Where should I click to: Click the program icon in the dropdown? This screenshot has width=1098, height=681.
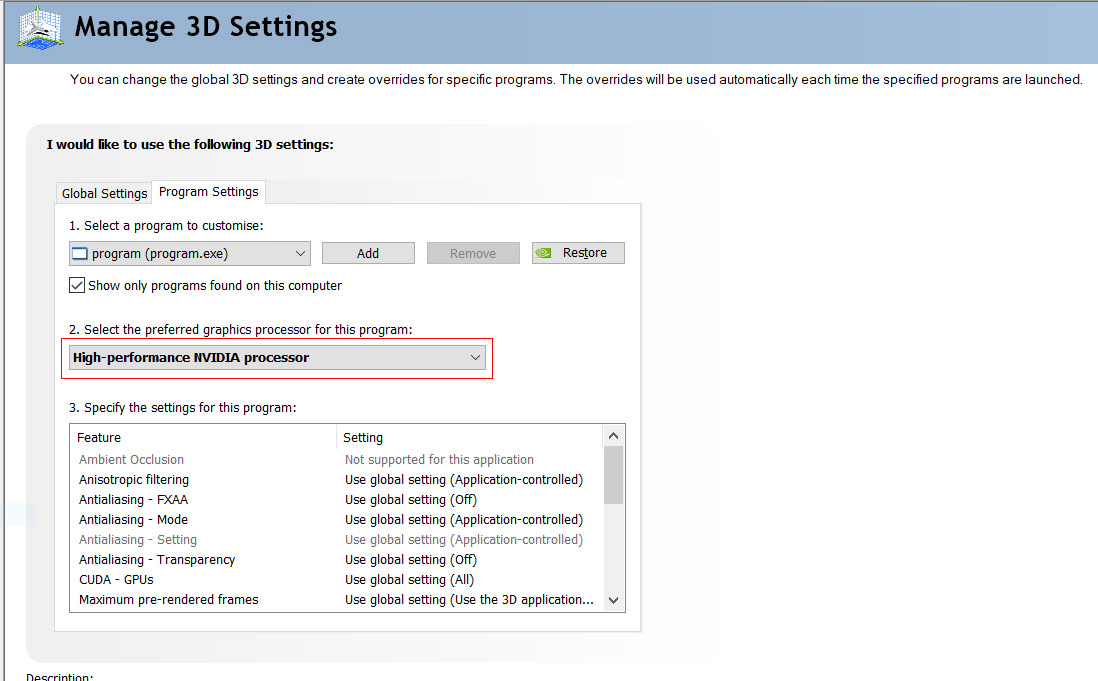click(80, 253)
